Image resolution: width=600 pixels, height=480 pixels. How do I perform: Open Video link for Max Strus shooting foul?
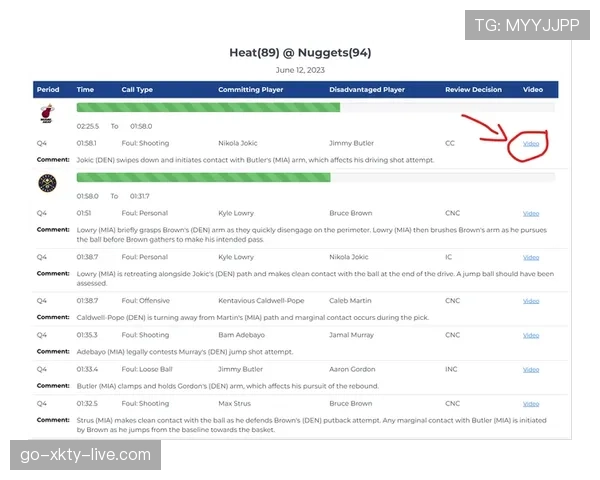tap(531, 404)
